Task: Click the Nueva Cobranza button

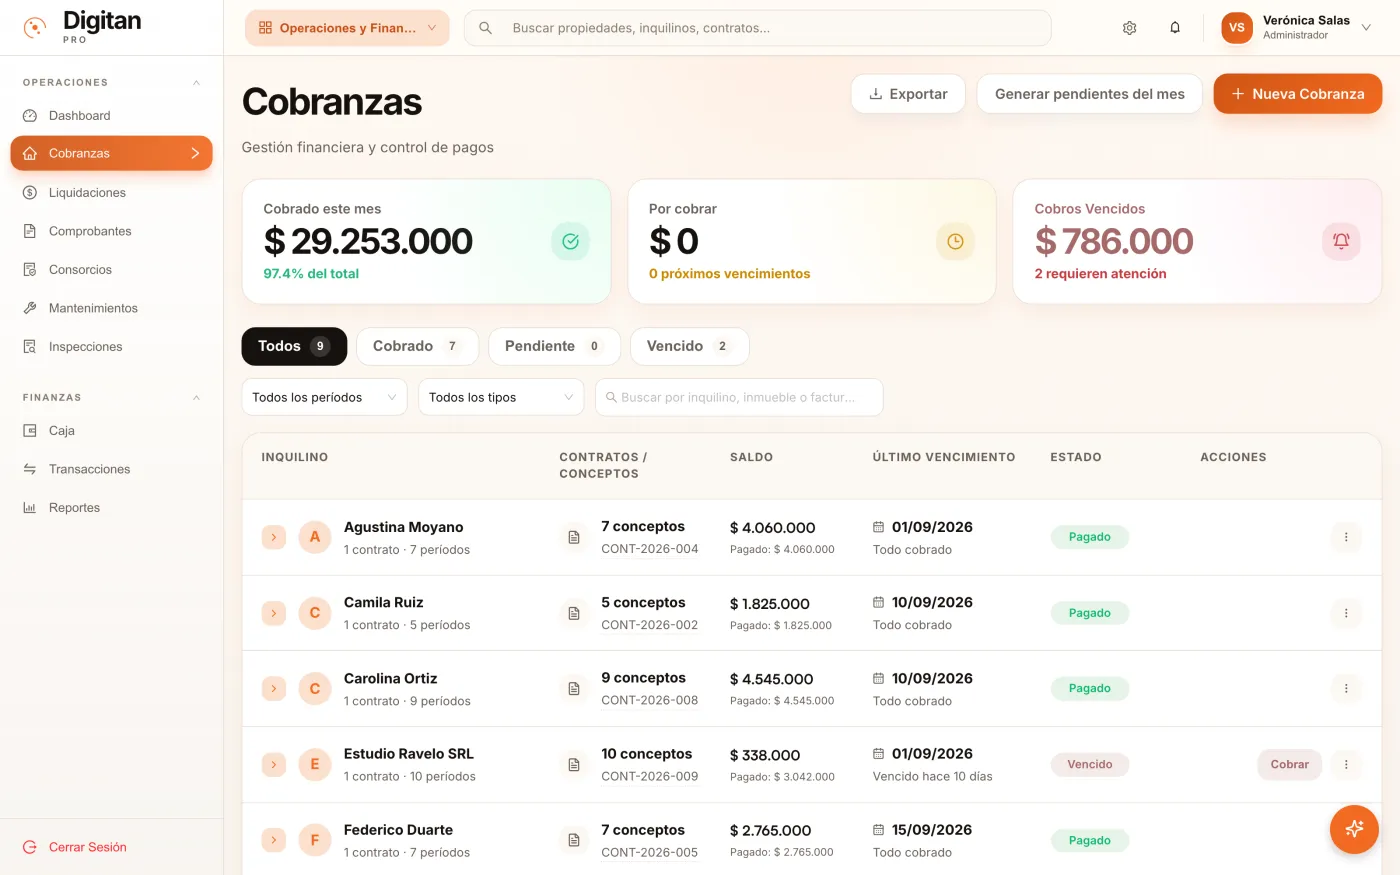Action: [1297, 94]
